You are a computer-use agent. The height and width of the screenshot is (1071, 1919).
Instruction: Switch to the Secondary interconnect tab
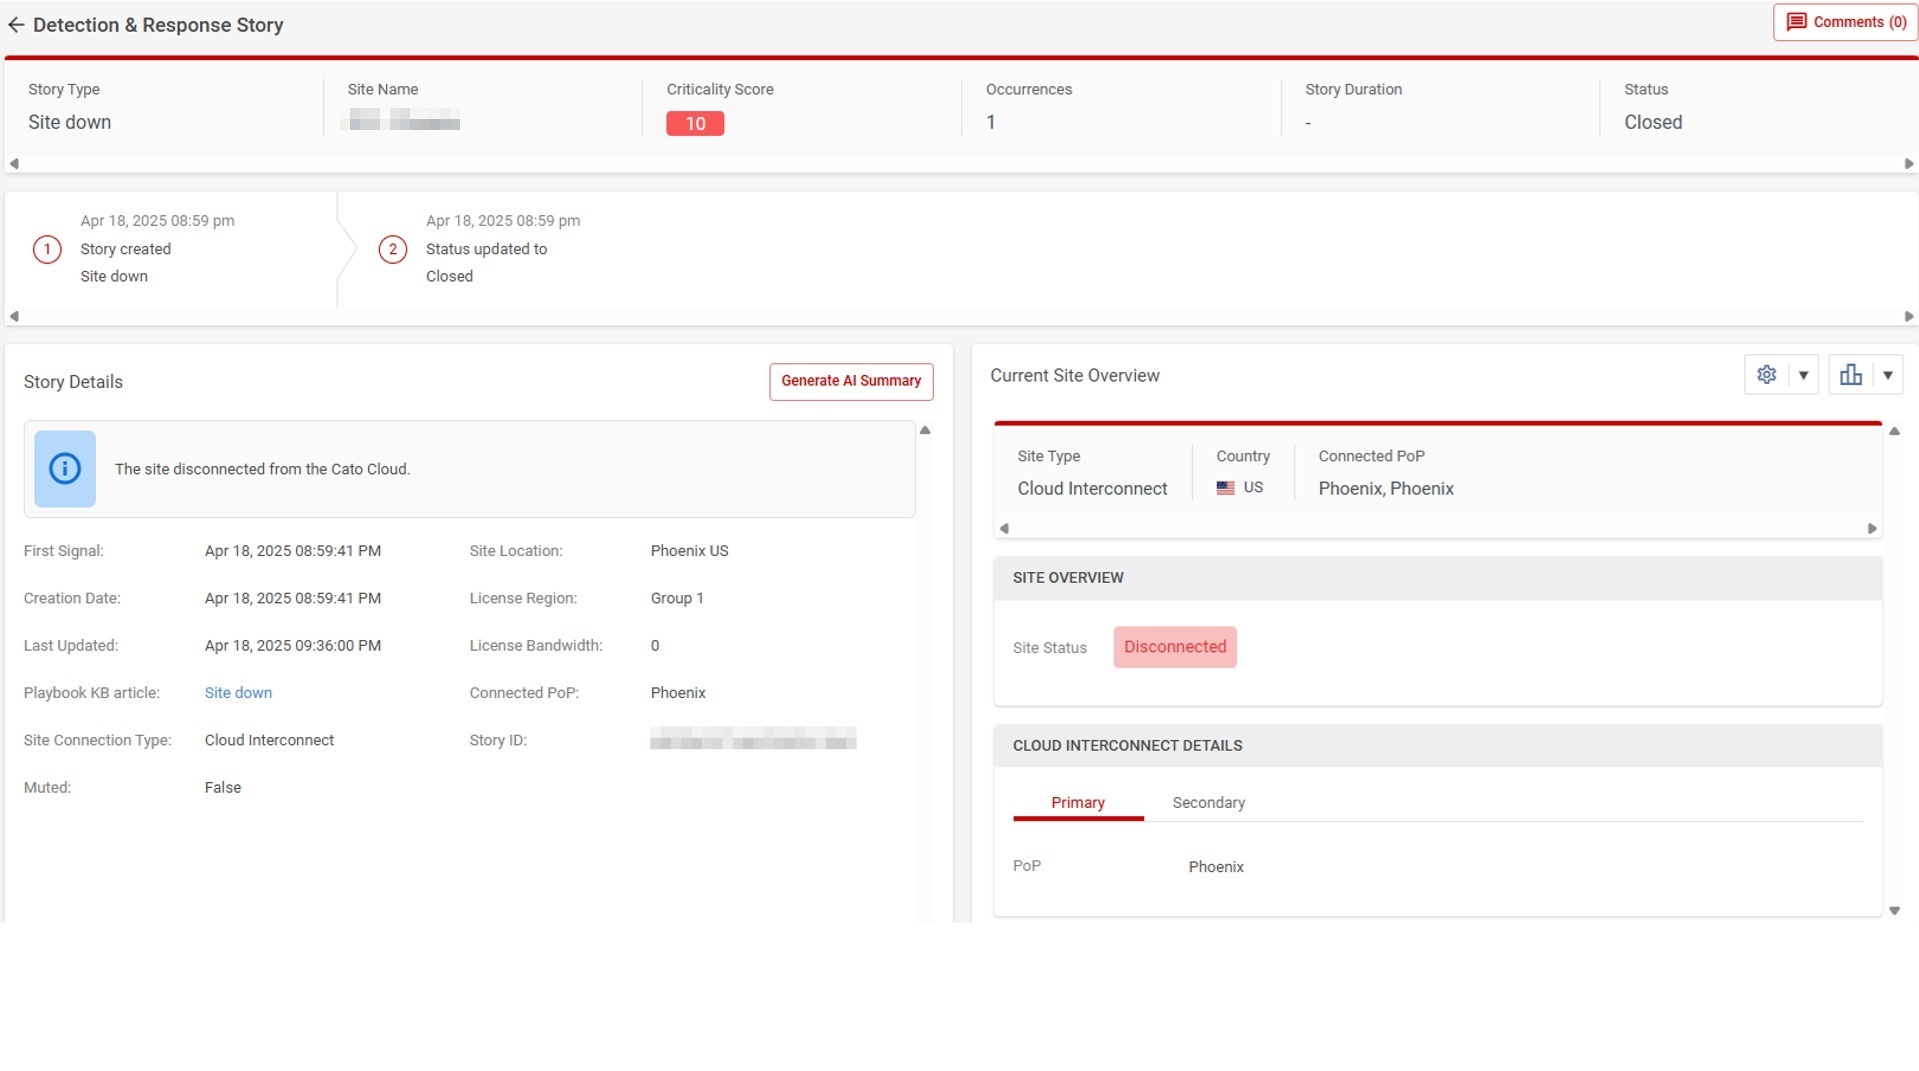click(x=1208, y=803)
